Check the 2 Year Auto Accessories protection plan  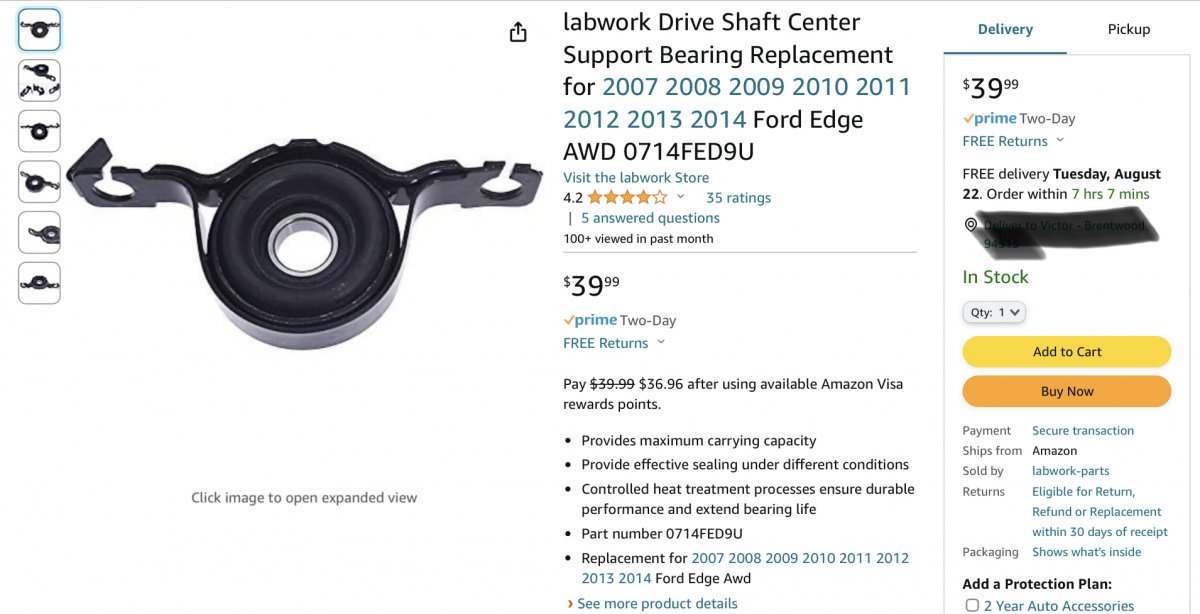click(972, 605)
